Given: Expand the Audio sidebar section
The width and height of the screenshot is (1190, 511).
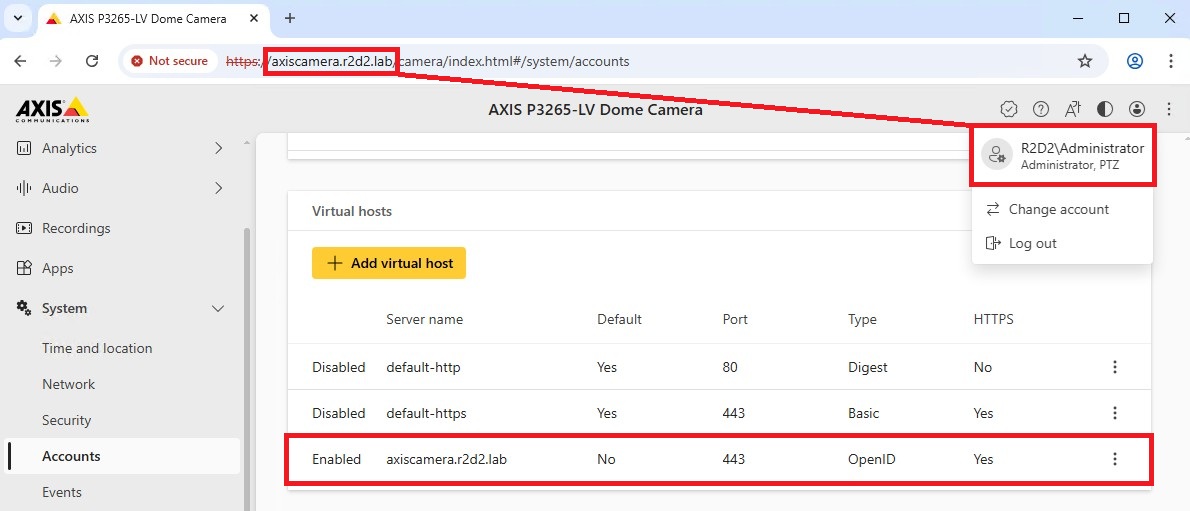Looking at the screenshot, I should (x=219, y=188).
